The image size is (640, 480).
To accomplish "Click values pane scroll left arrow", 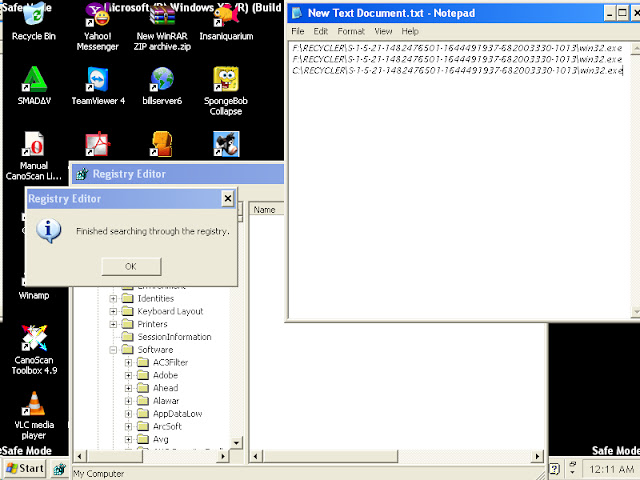I will pyautogui.click(x=256, y=456).
